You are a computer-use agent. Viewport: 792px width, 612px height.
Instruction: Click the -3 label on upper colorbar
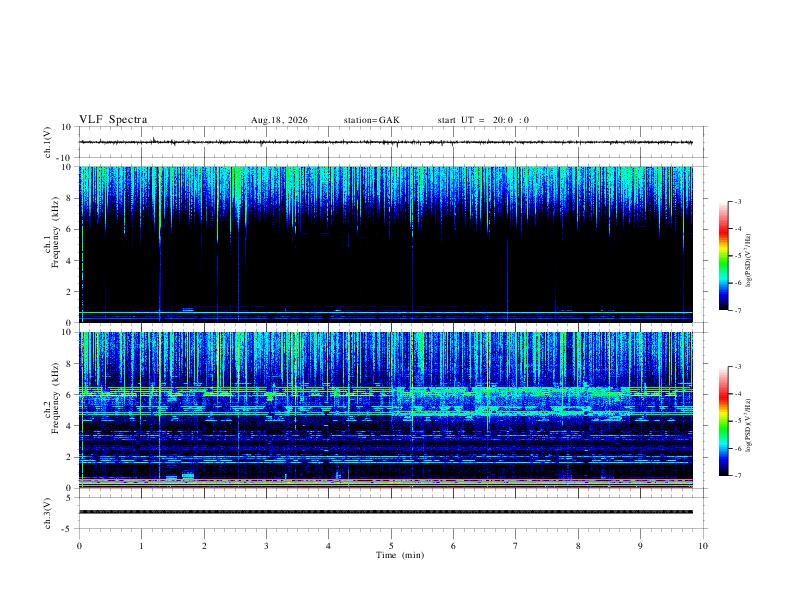coord(737,201)
